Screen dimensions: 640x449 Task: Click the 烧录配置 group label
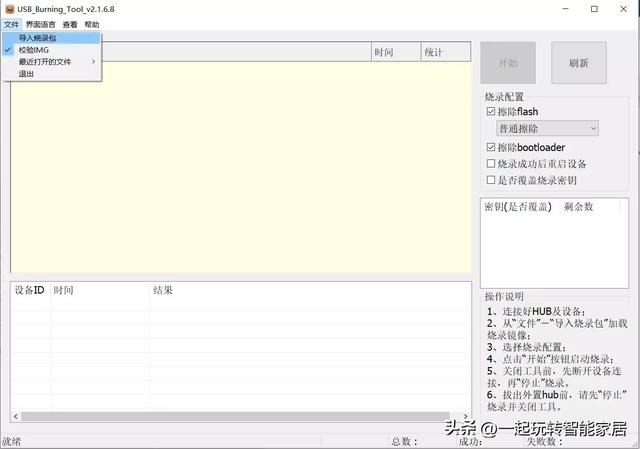(504, 97)
